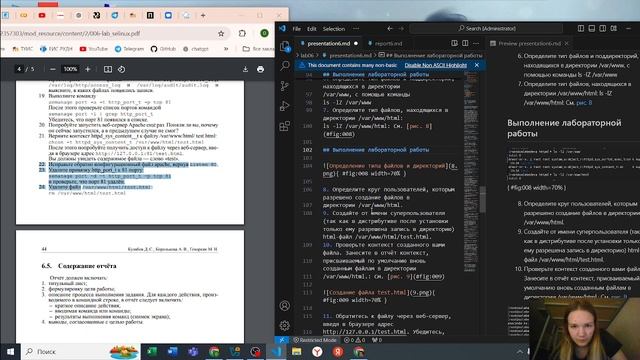The height and width of the screenshot is (360, 640).
Task: Open Edit menu in VS Code
Action: (x=312, y=29)
